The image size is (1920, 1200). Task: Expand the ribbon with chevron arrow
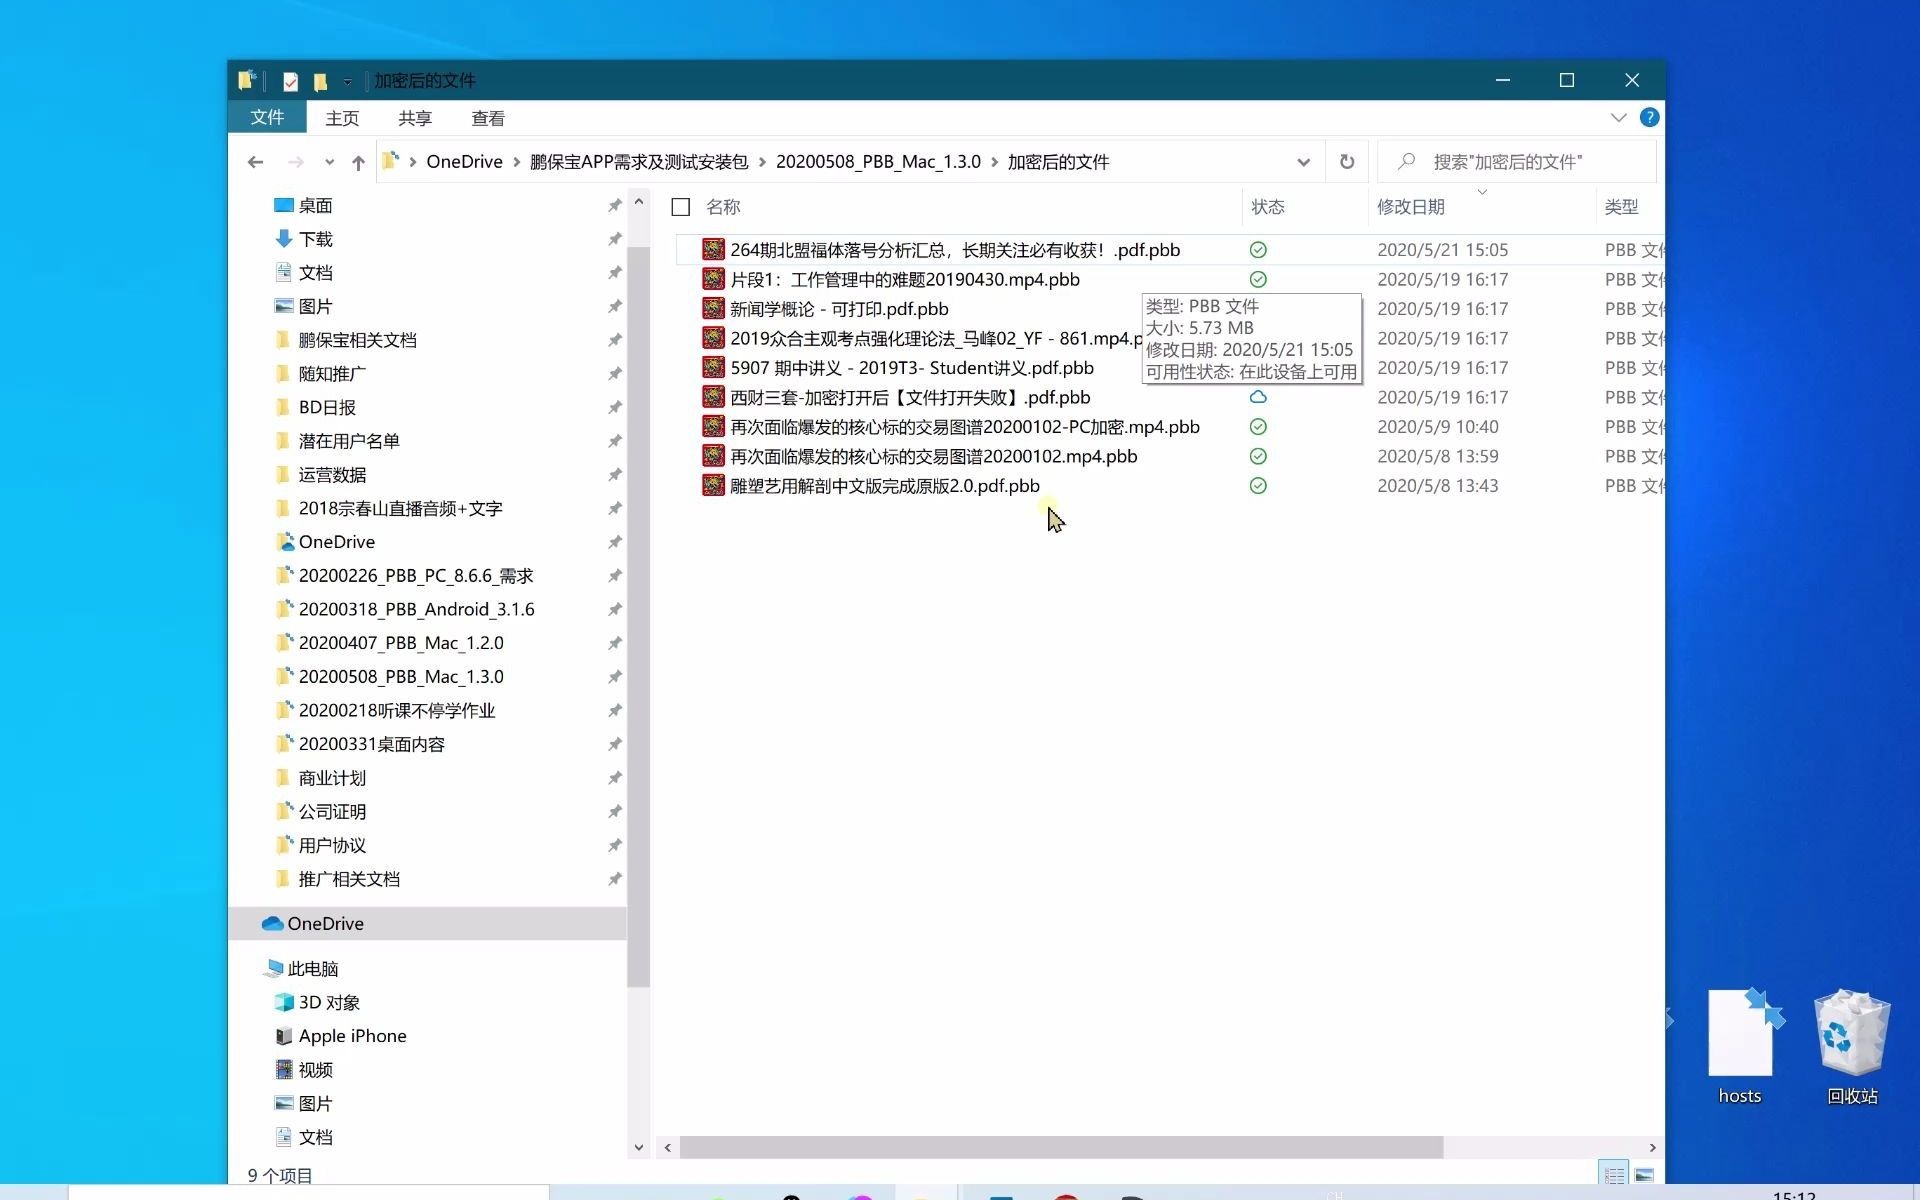(x=1618, y=118)
